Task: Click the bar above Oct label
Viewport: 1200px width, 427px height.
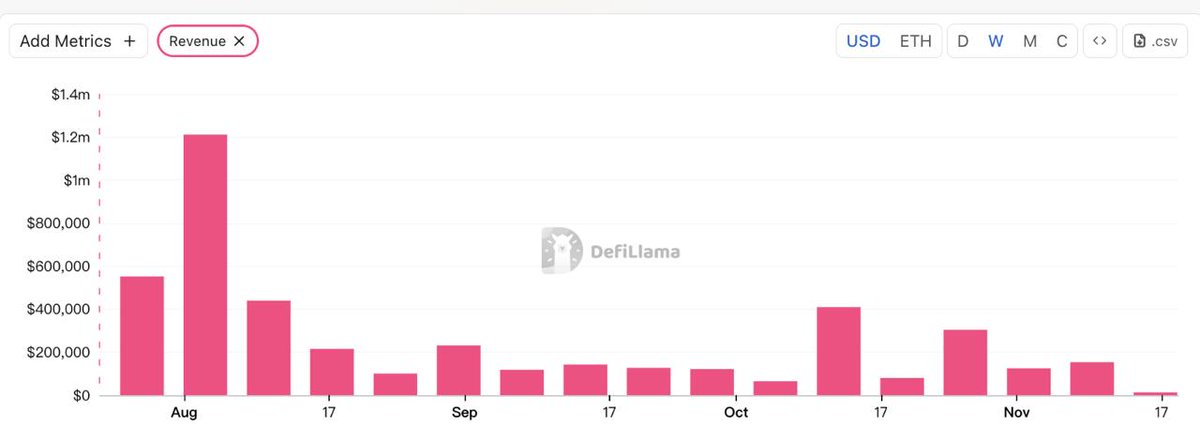Action: point(712,382)
